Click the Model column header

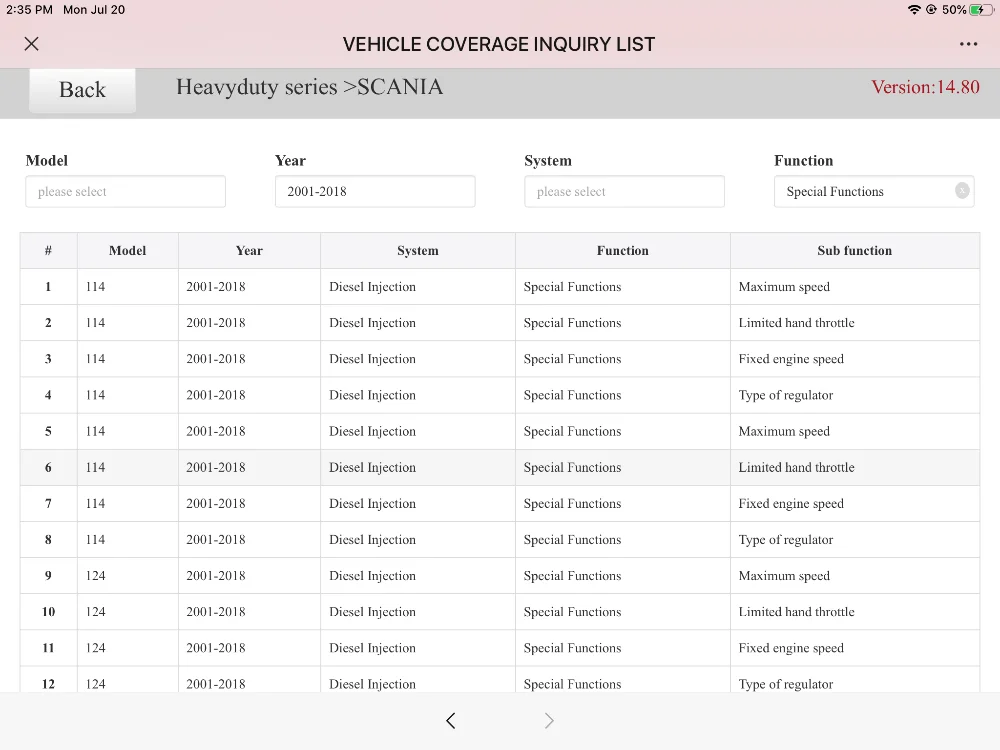pyautogui.click(x=128, y=251)
